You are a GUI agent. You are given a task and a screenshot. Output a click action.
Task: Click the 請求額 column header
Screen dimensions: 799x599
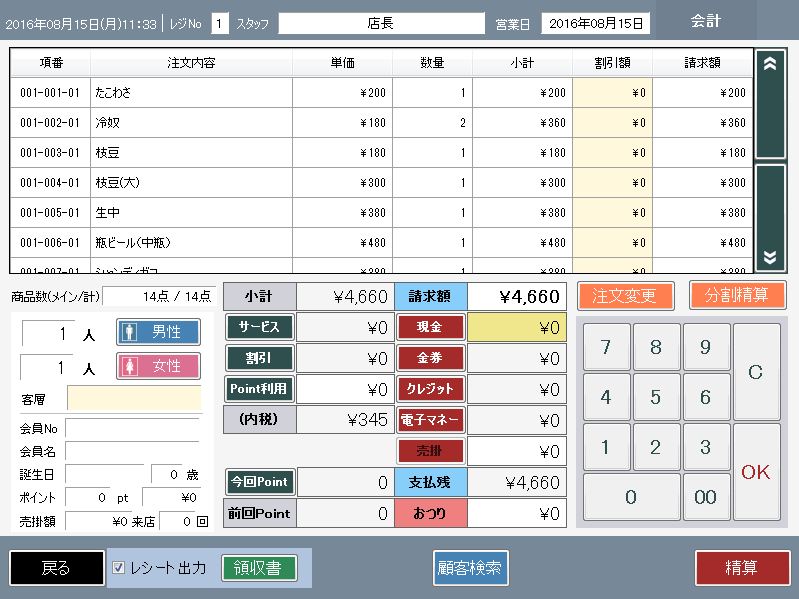[702, 63]
